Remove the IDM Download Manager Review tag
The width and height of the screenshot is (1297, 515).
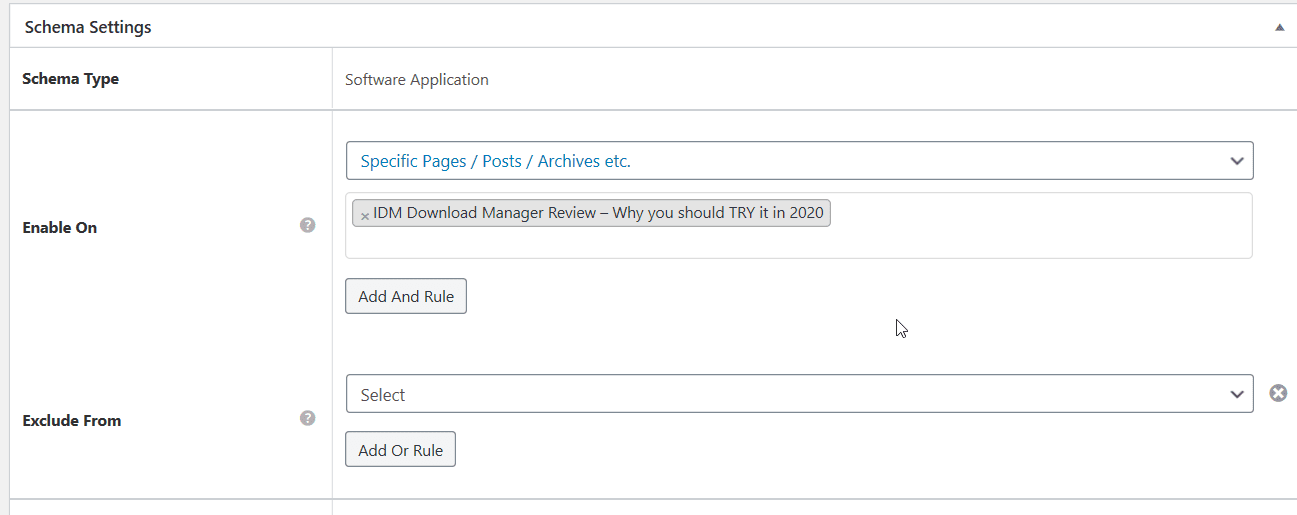(x=365, y=215)
